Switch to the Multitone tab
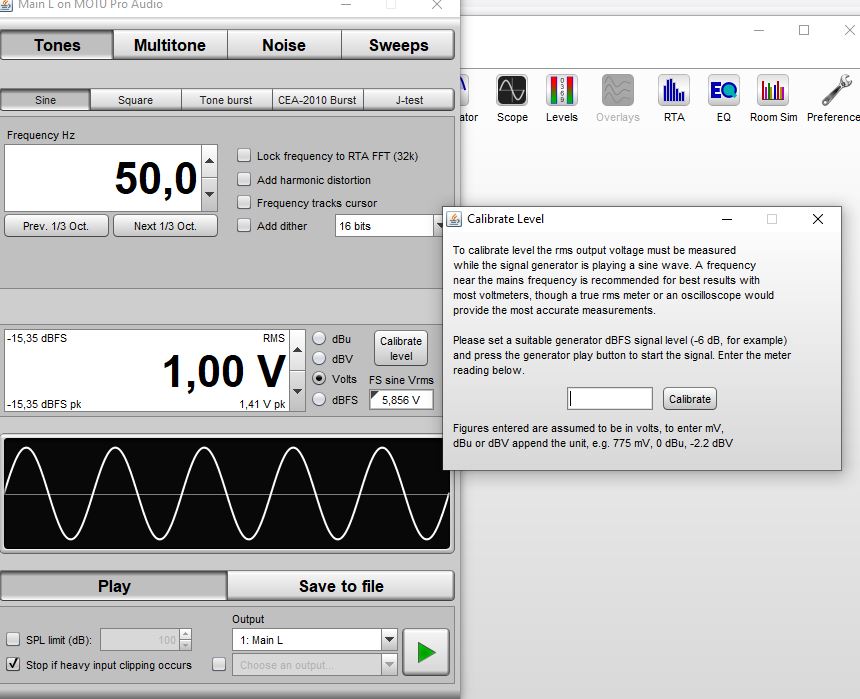This screenshot has height=699, width=860. tap(169, 45)
